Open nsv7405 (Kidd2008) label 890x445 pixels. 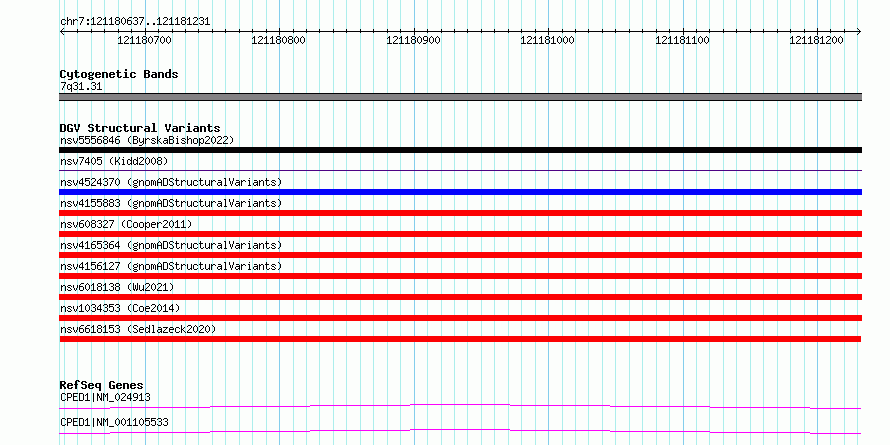[114, 161]
